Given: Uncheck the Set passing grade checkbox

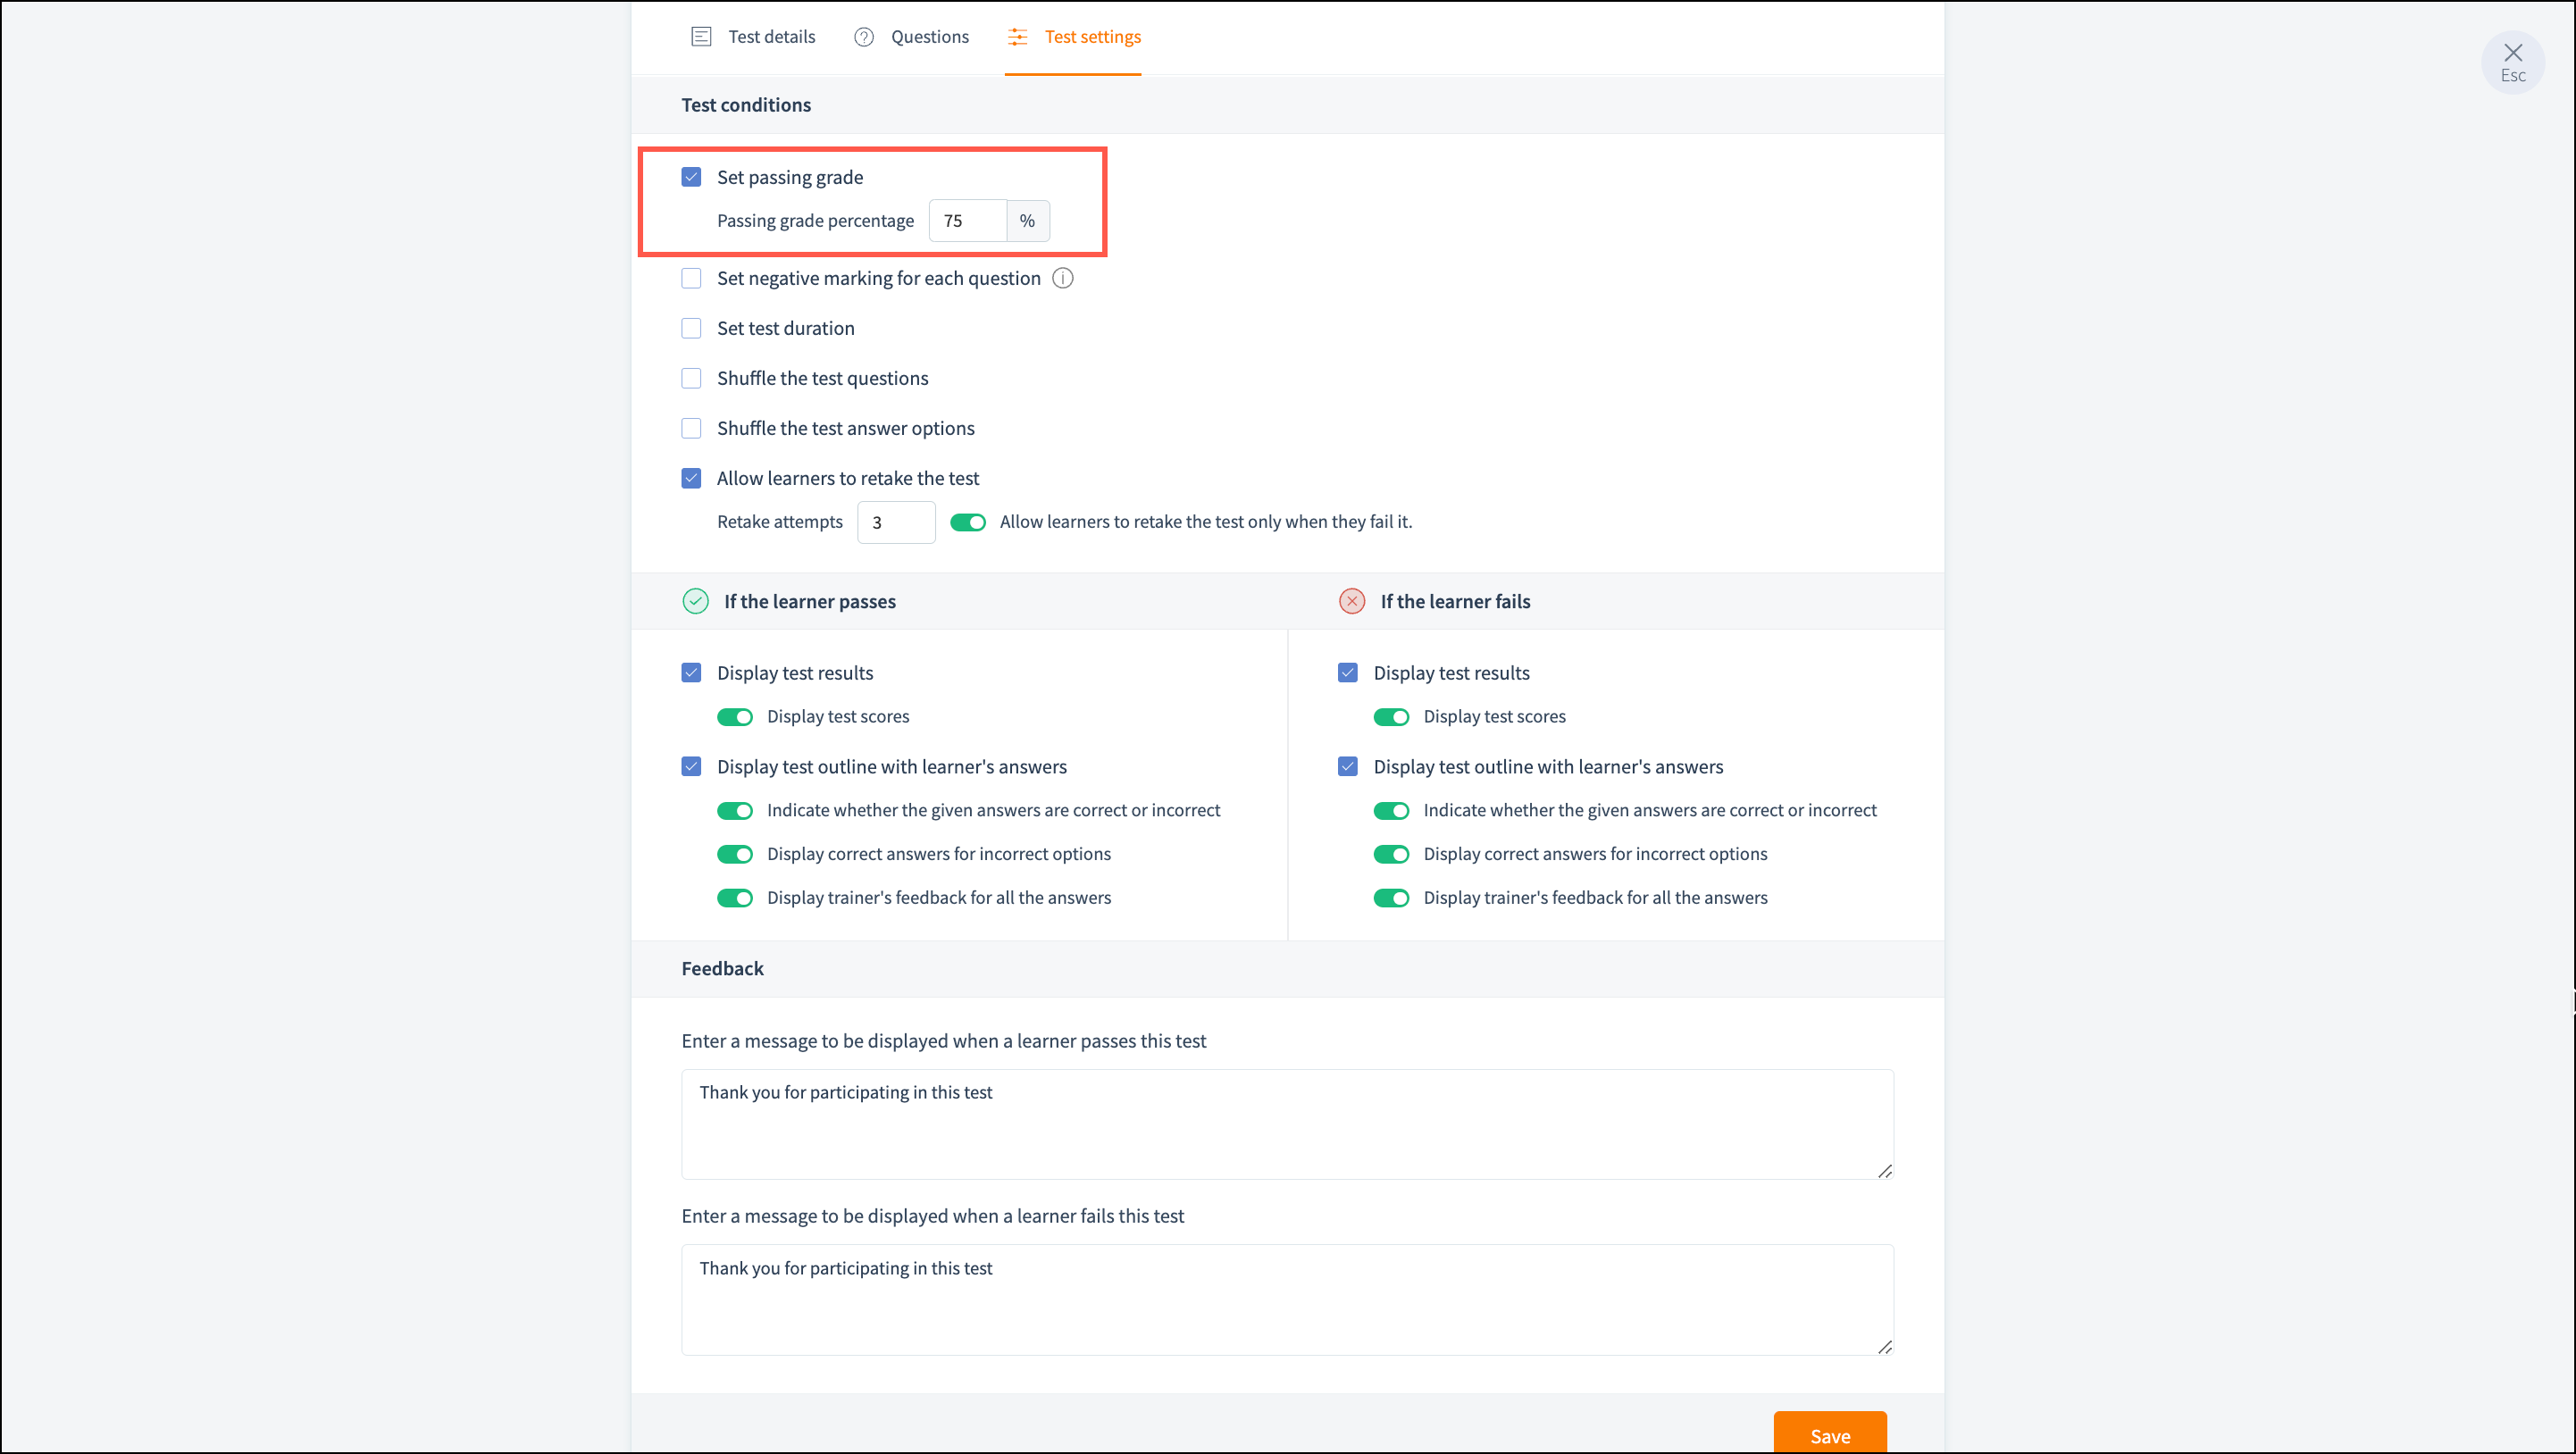Looking at the screenshot, I should pyautogui.click(x=691, y=177).
